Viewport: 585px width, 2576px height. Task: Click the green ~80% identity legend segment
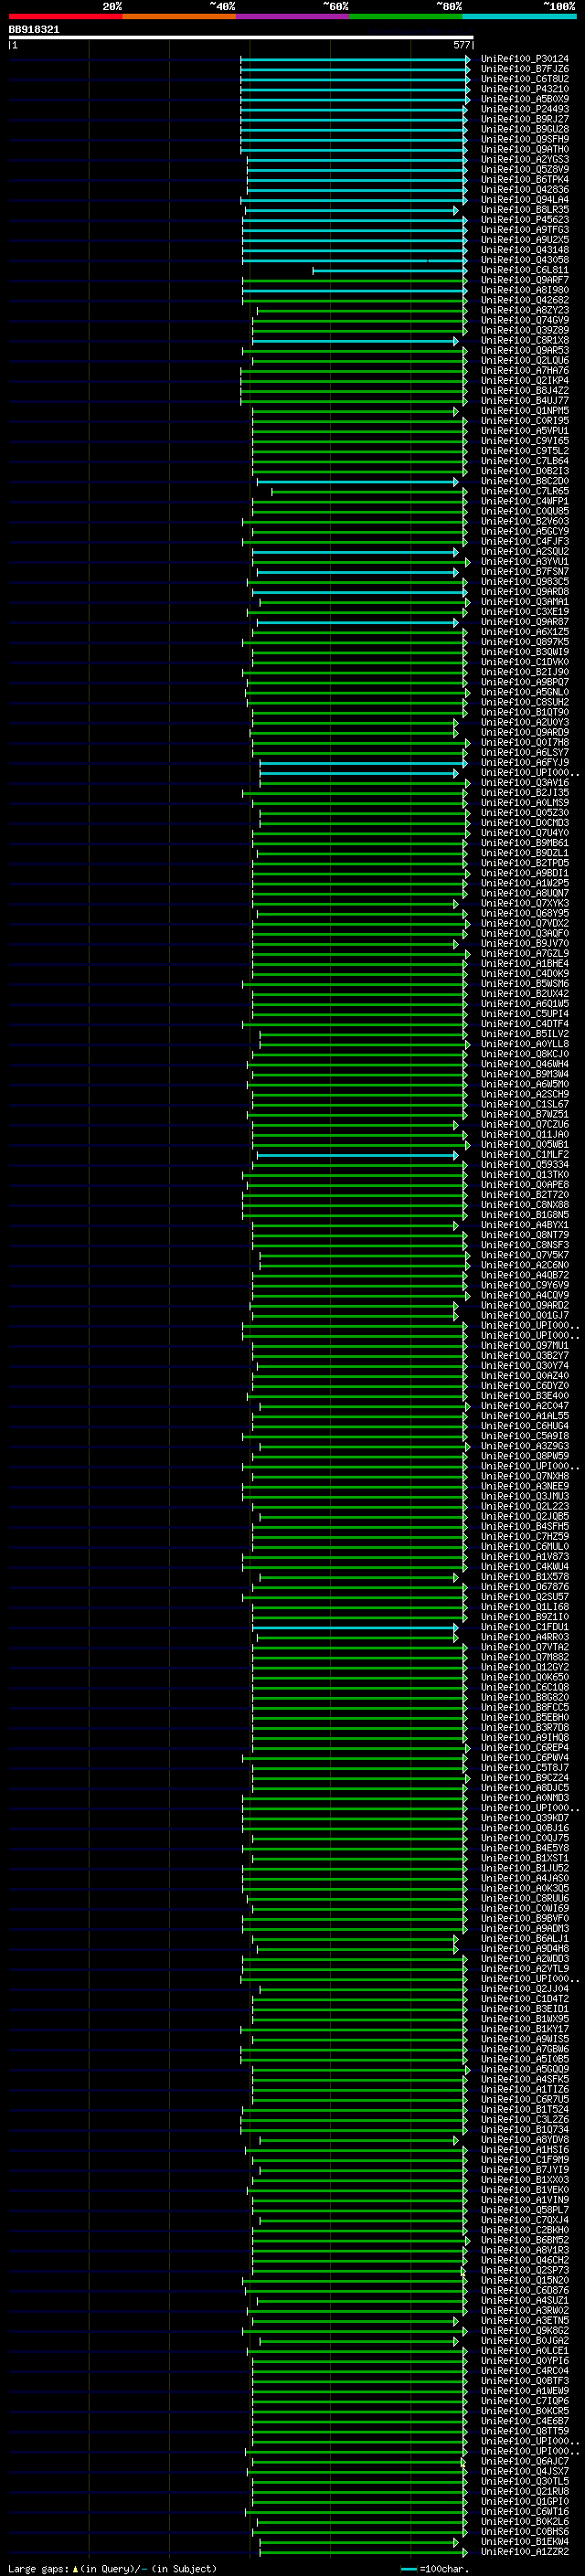click(x=406, y=16)
